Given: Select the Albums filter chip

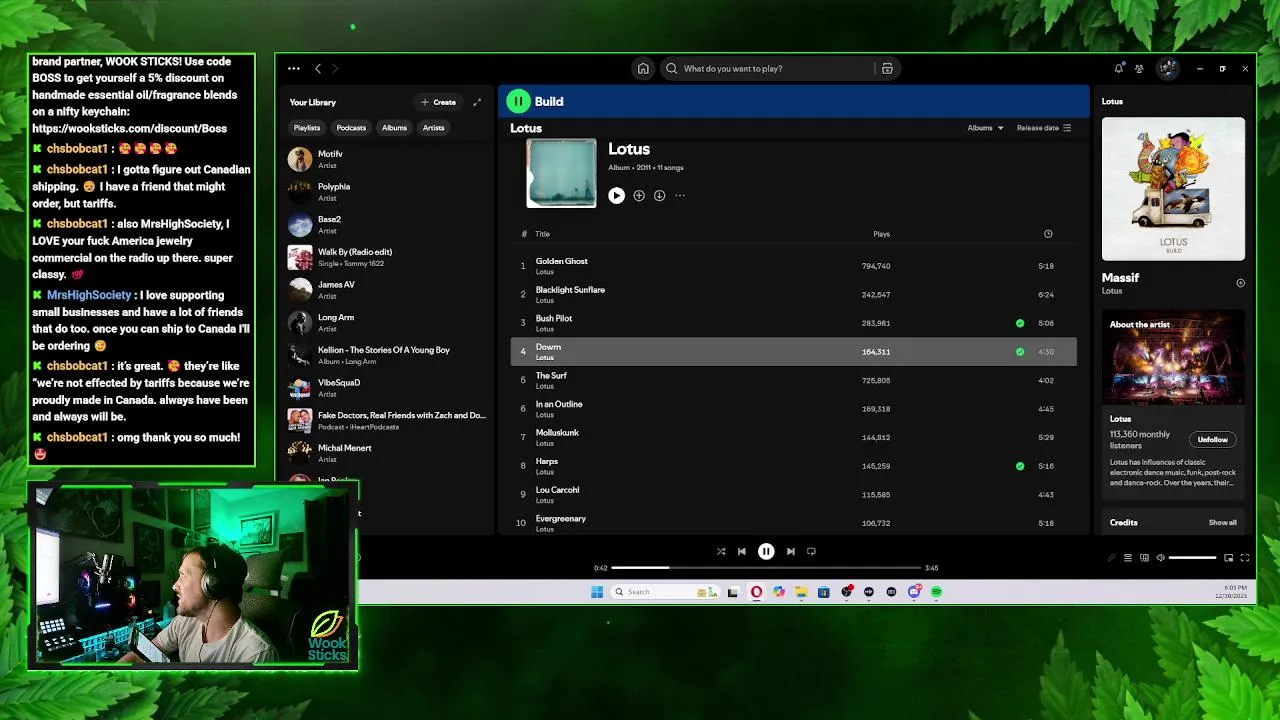Looking at the screenshot, I should pyautogui.click(x=394, y=128).
